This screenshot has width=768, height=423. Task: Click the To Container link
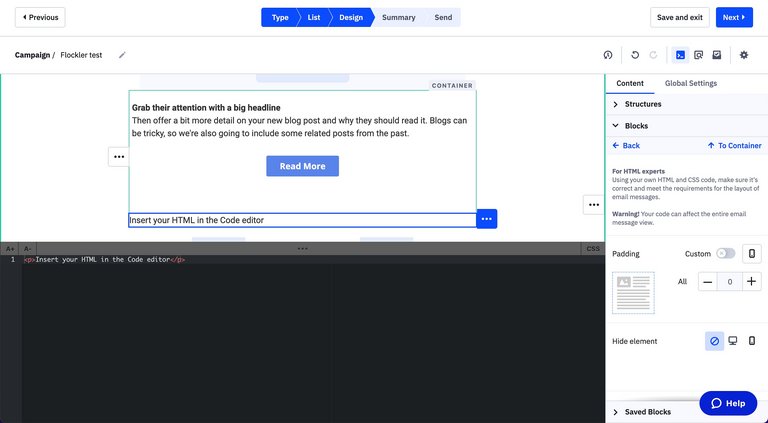[x=735, y=145]
